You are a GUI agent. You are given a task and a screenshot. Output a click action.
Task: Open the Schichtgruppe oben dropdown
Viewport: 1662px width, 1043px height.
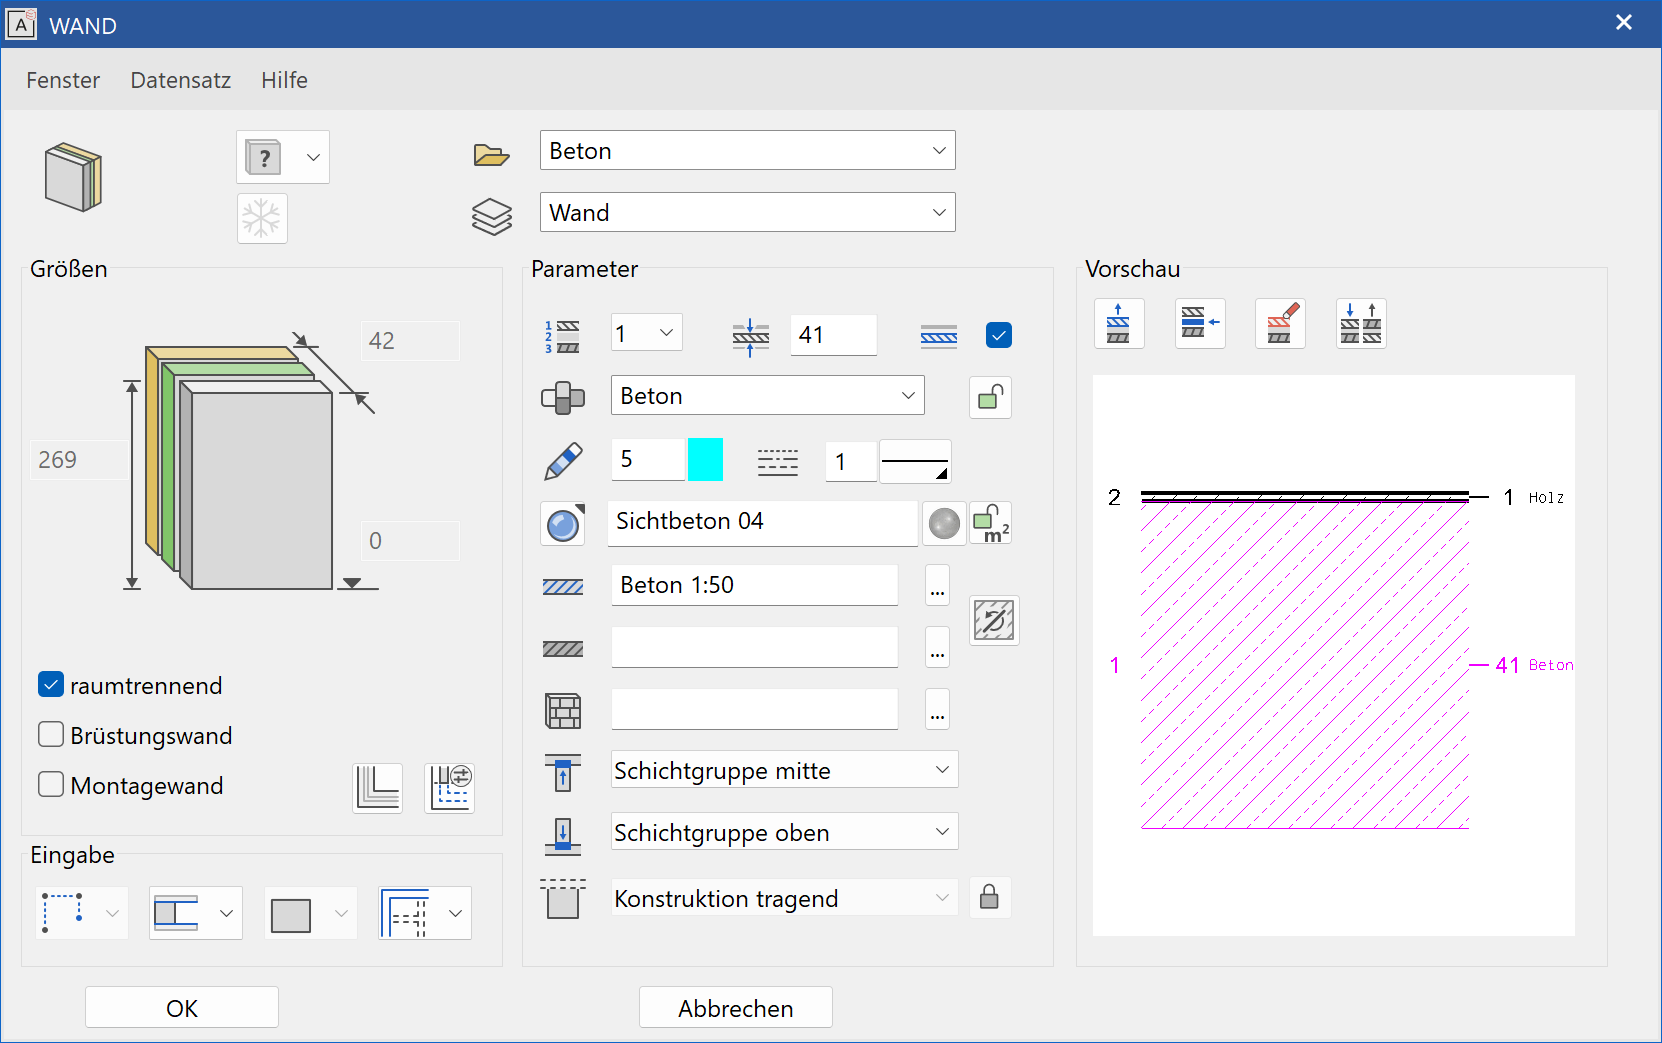coord(785,832)
